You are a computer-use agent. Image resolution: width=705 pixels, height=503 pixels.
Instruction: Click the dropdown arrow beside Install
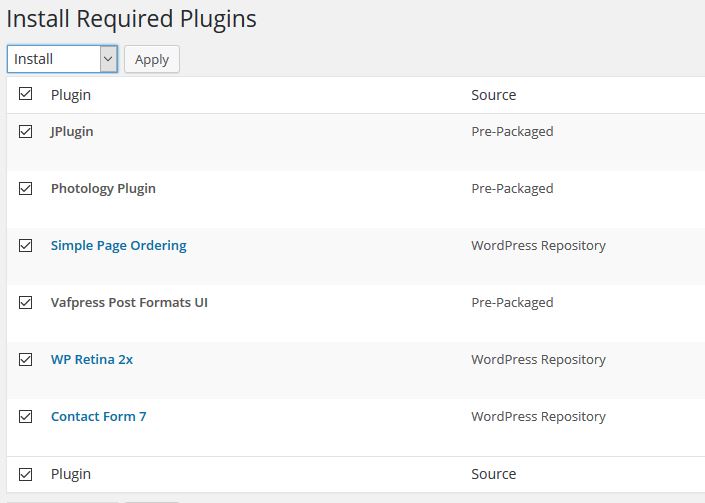coord(108,59)
